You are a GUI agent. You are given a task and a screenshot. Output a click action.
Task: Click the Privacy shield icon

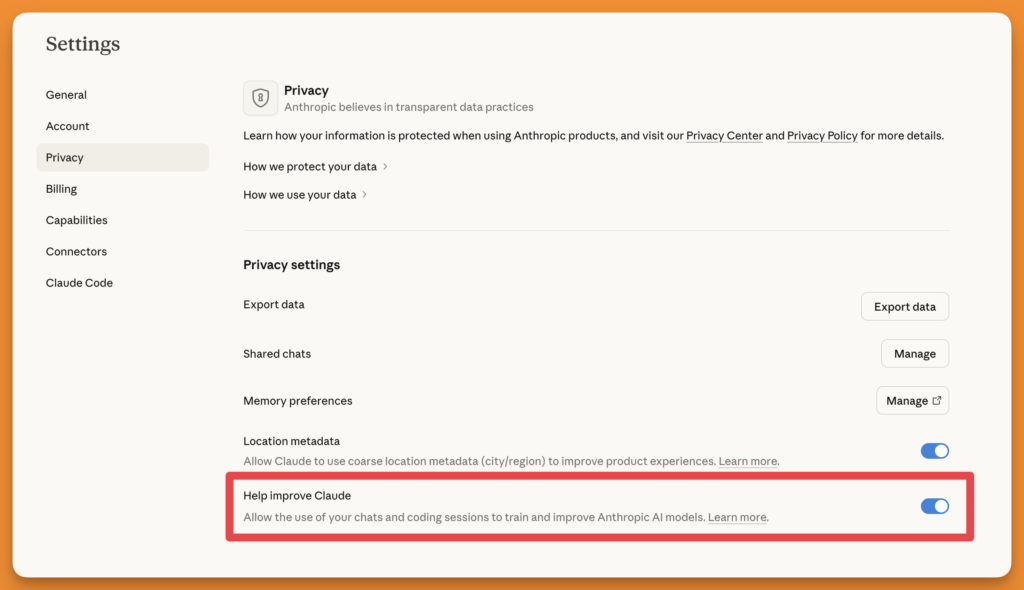click(x=260, y=98)
